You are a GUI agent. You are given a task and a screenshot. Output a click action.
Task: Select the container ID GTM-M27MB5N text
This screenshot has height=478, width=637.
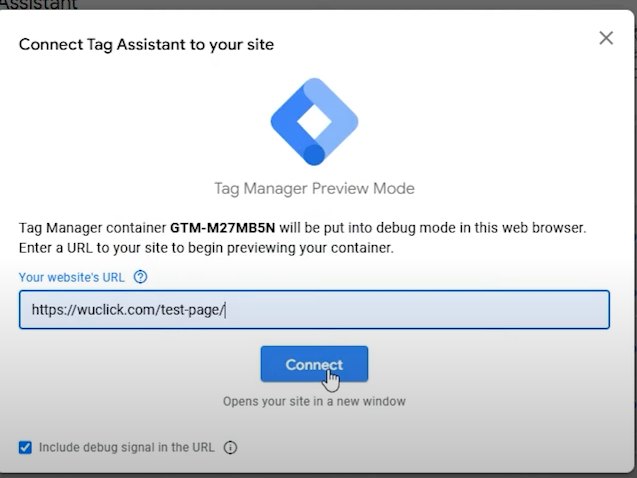(x=222, y=228)
